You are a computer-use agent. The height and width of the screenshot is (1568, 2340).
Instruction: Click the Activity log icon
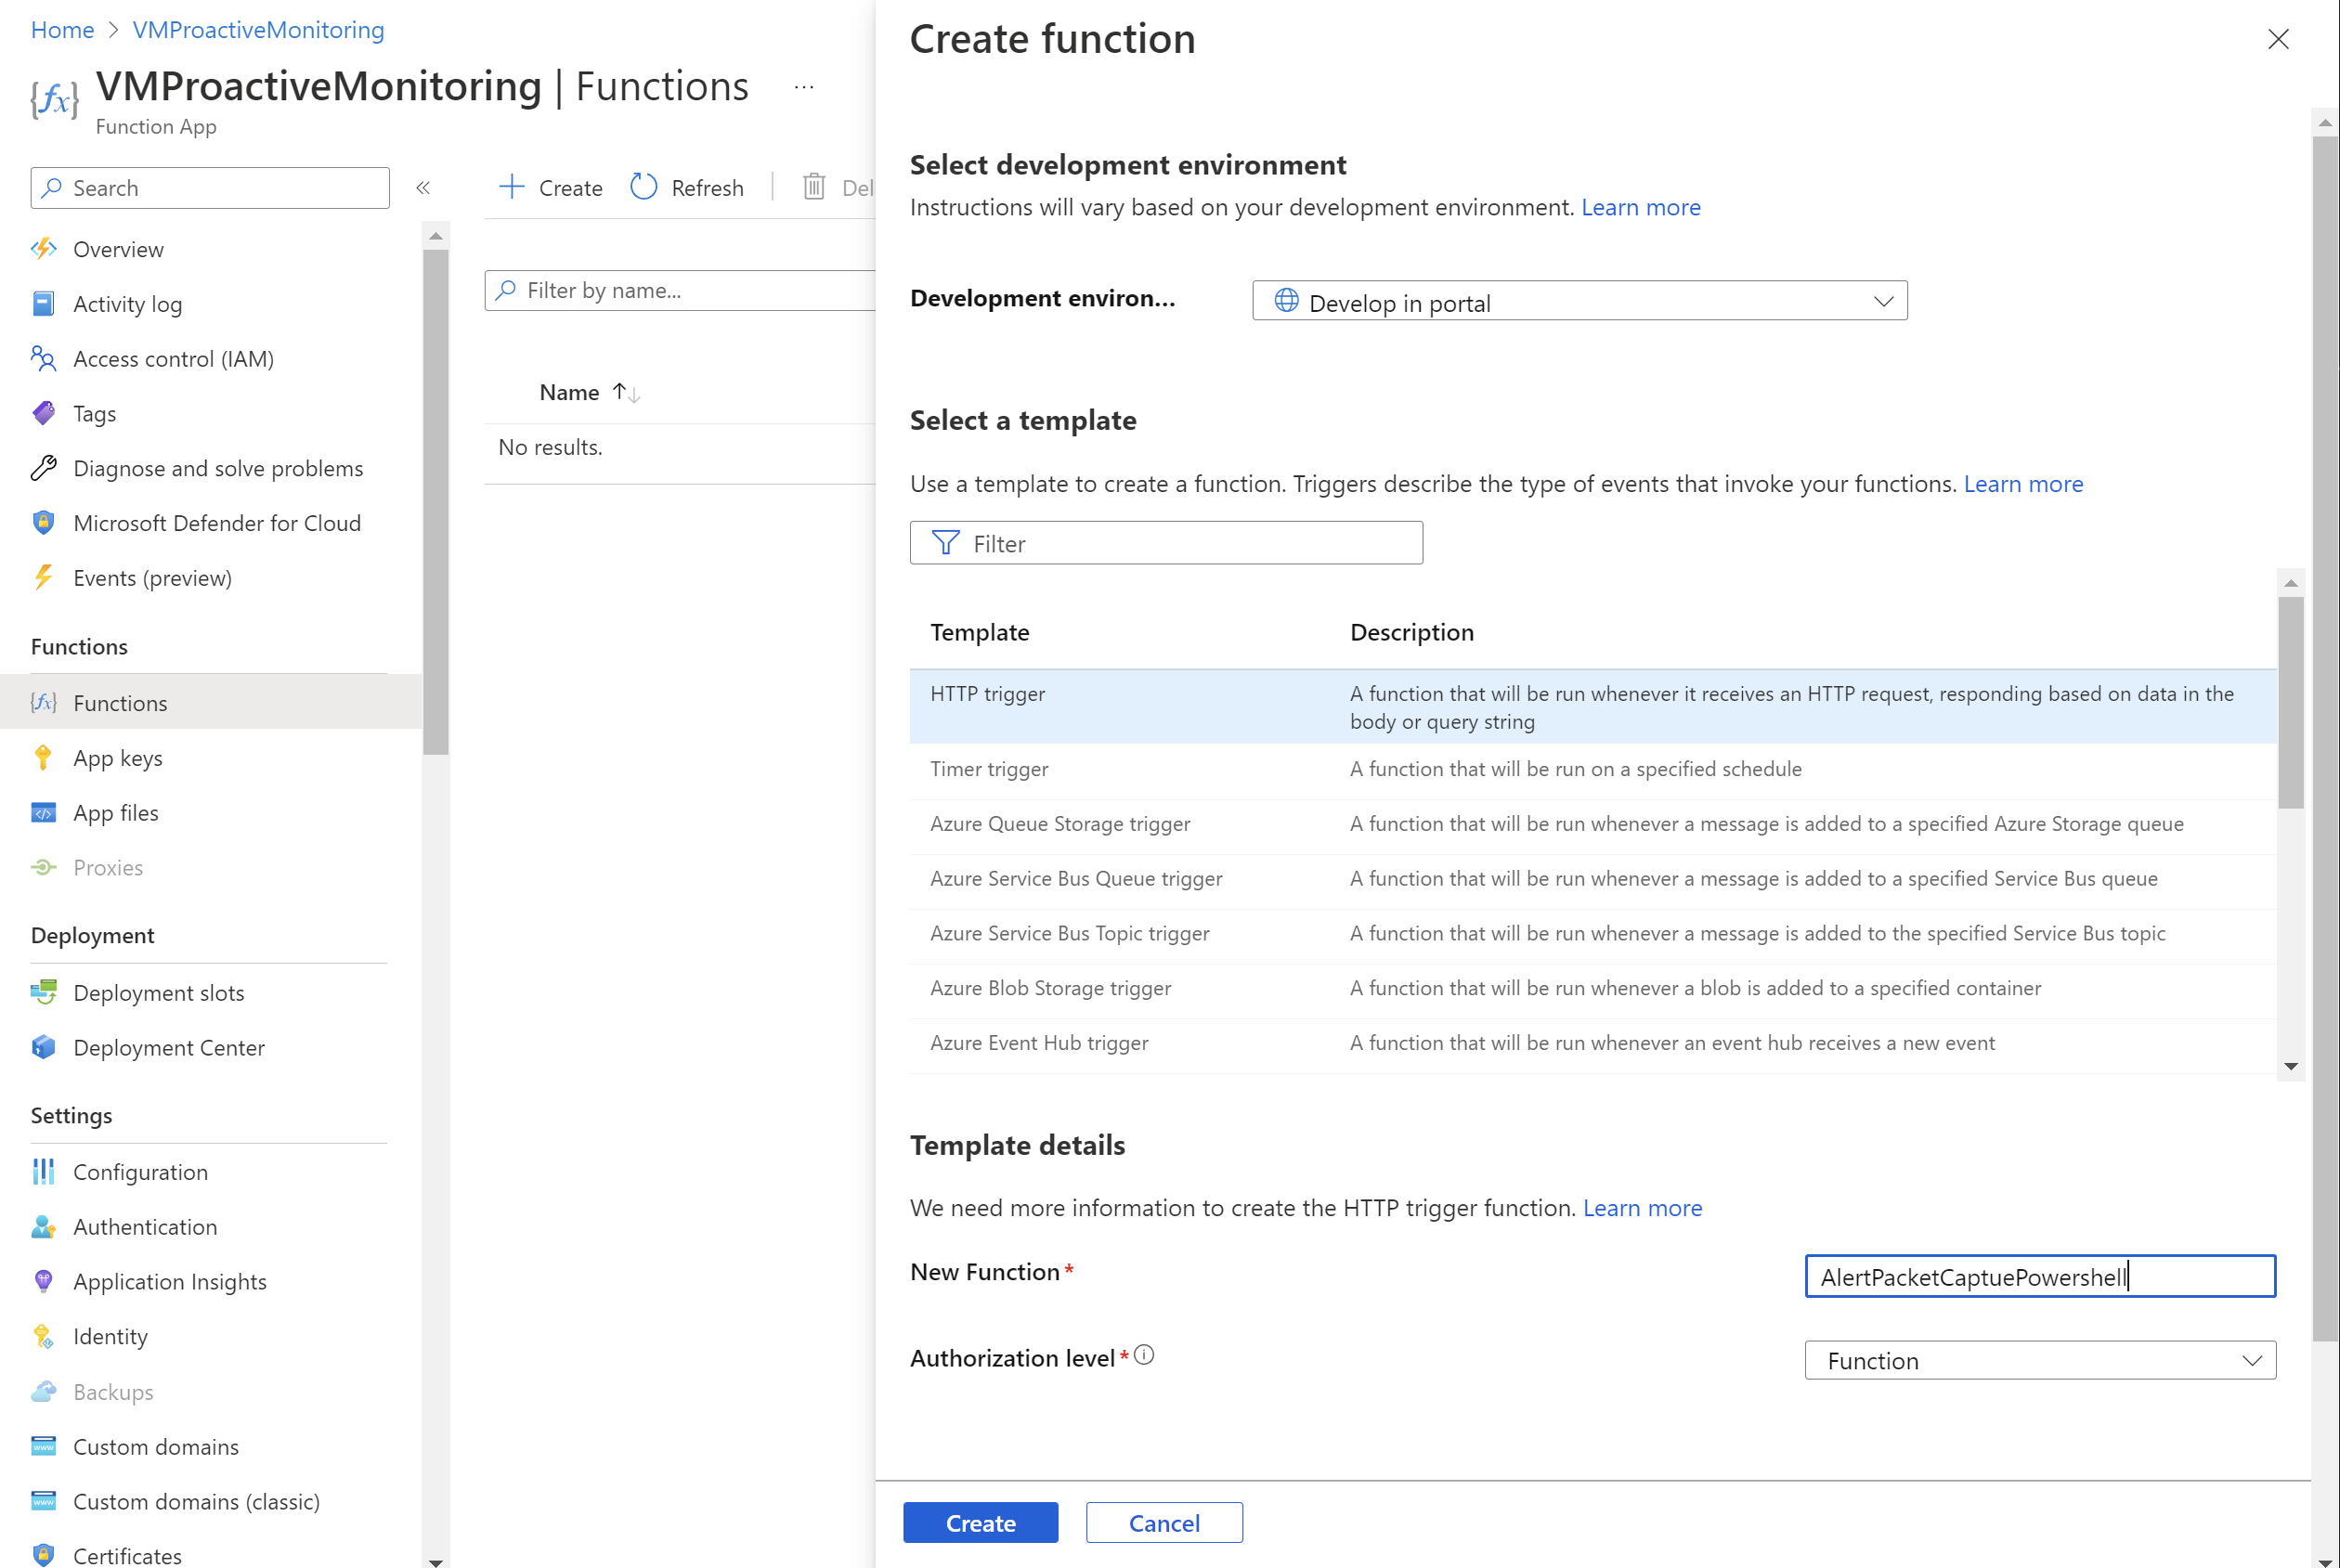(x=44, y=303)
